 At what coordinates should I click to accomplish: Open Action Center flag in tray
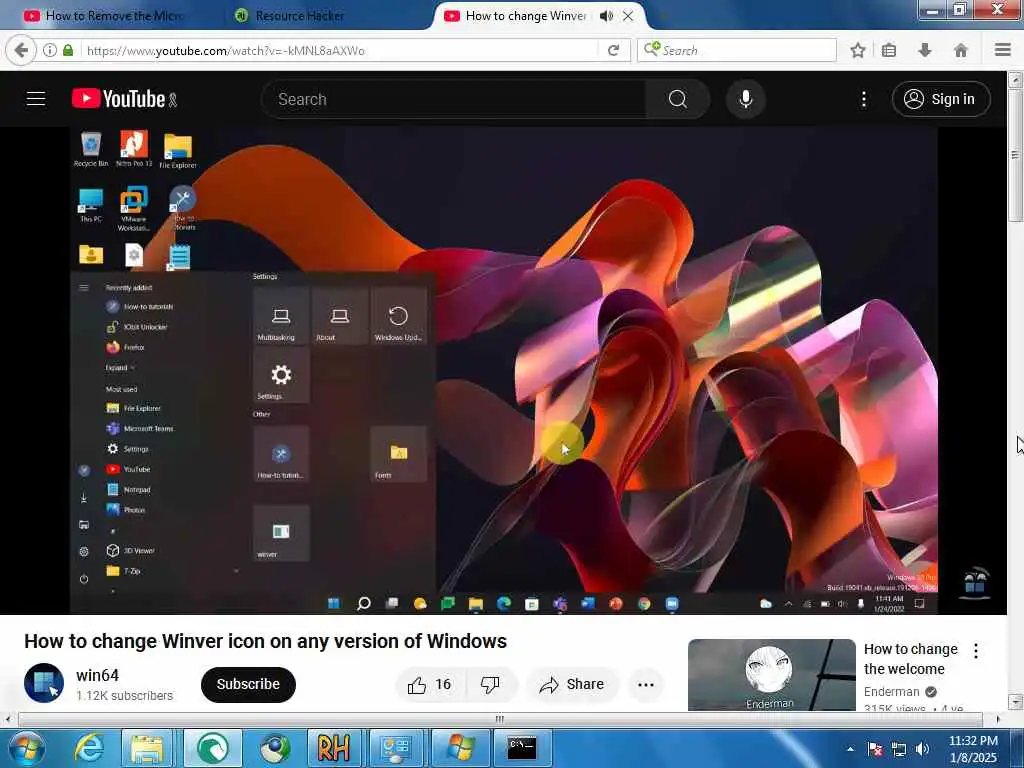pos(875,749)
